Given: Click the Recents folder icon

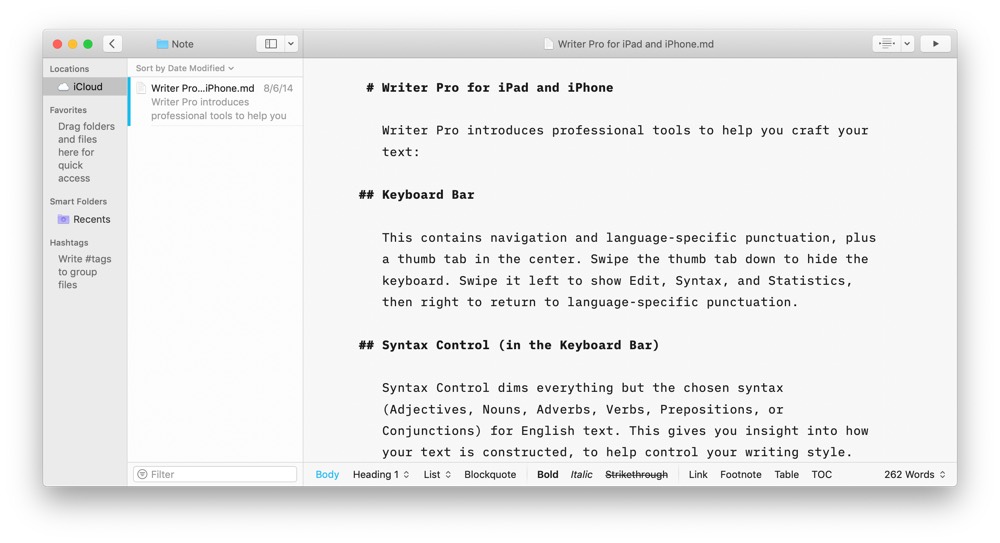Looking at the screenshot, I should coord(63,219).
